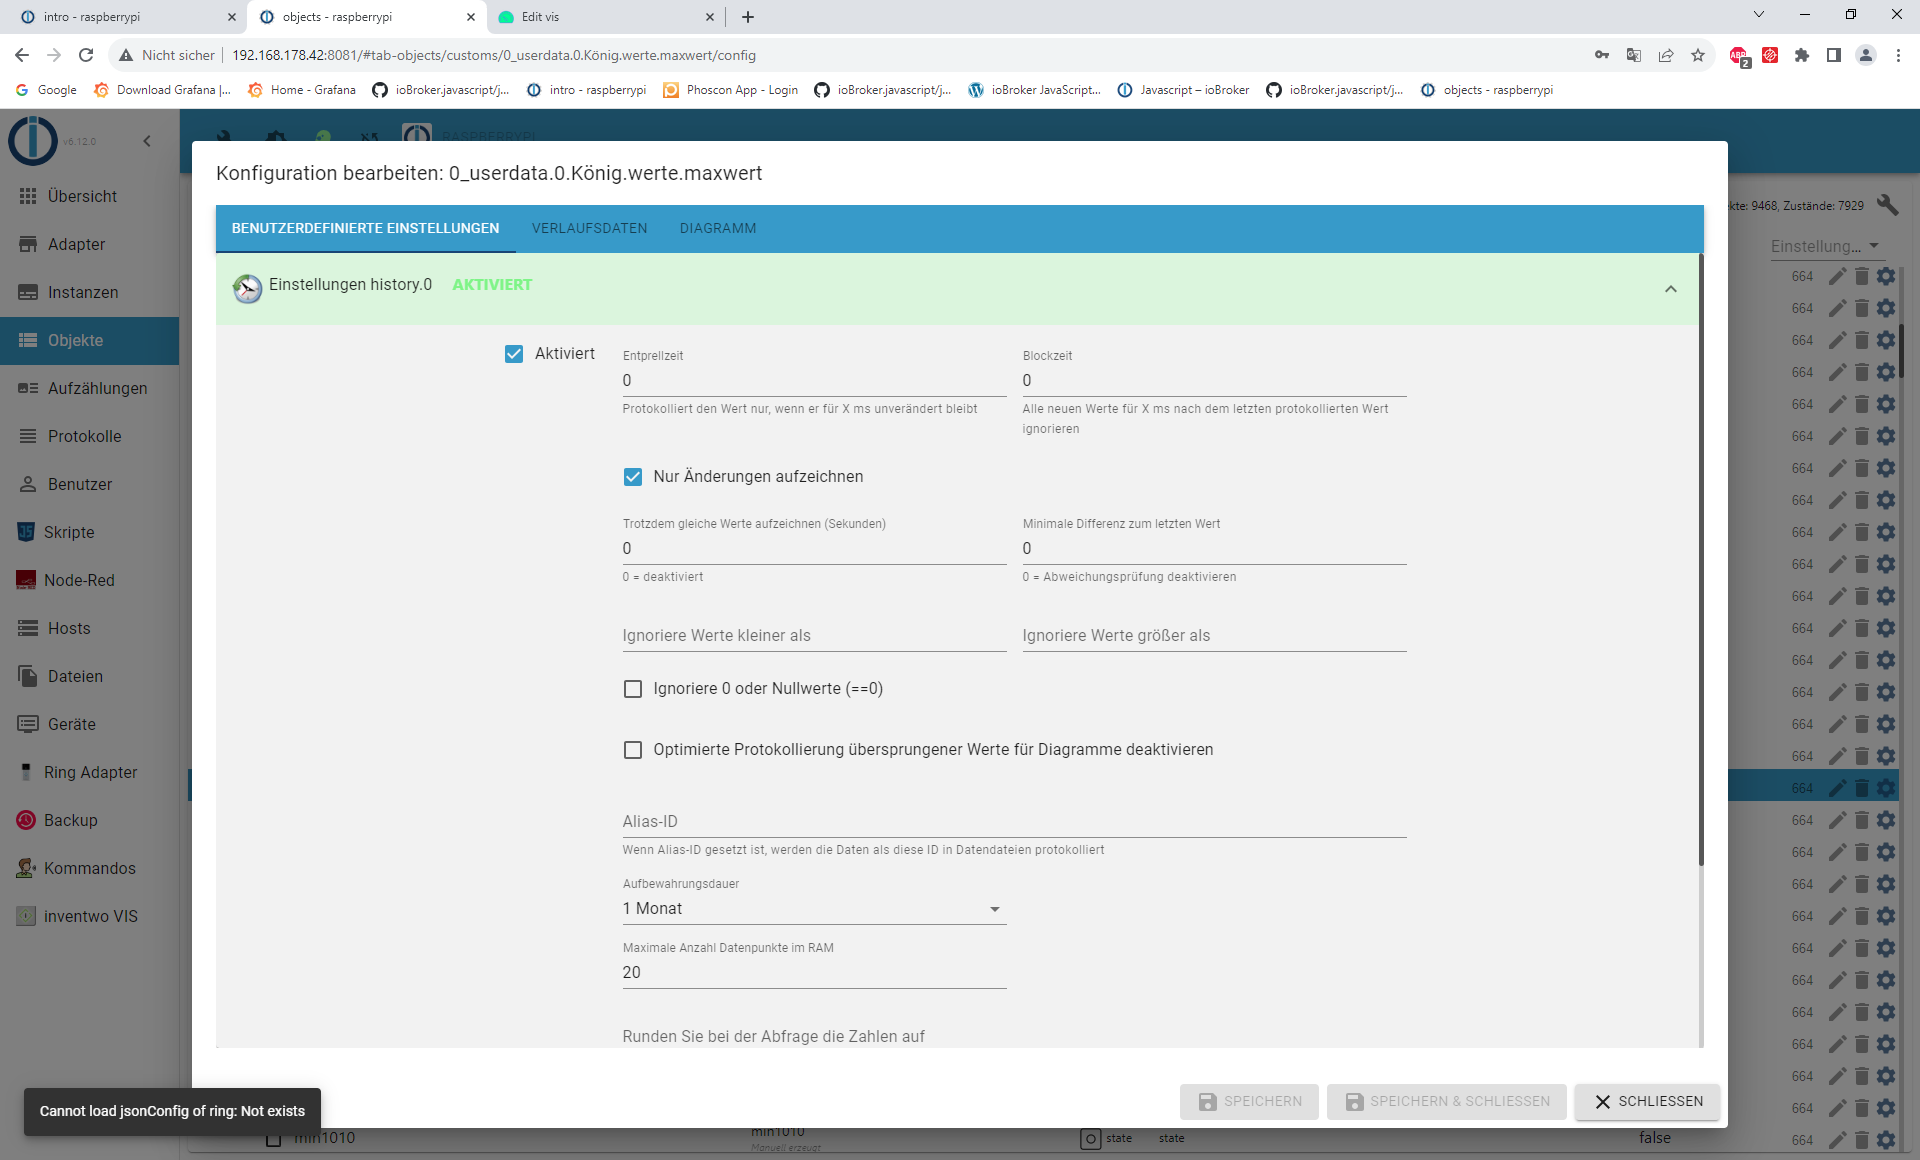Click the ioBroker logo
The width and height of the screenshot is (1920, 1160).
coord(33,140)
